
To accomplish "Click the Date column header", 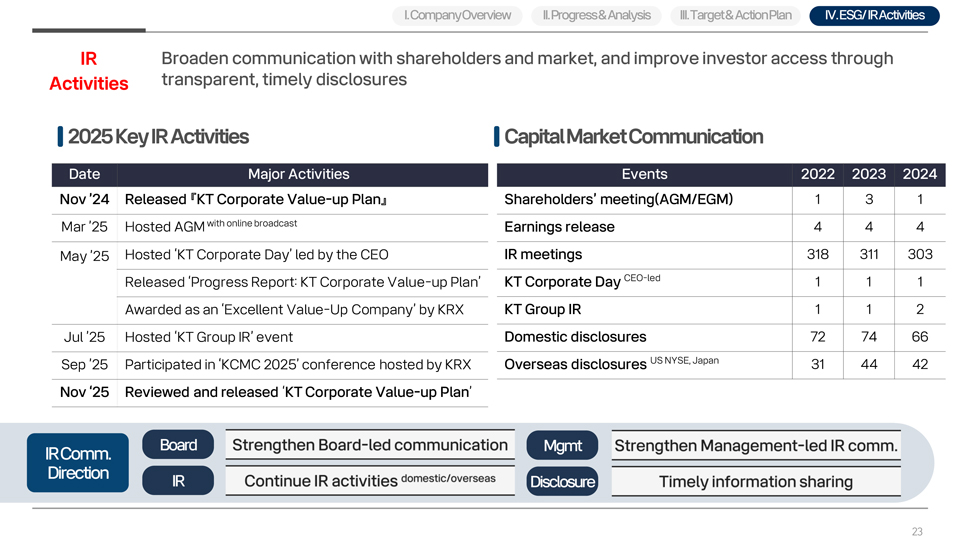I will pyautogui.click(x=84, y=174).
